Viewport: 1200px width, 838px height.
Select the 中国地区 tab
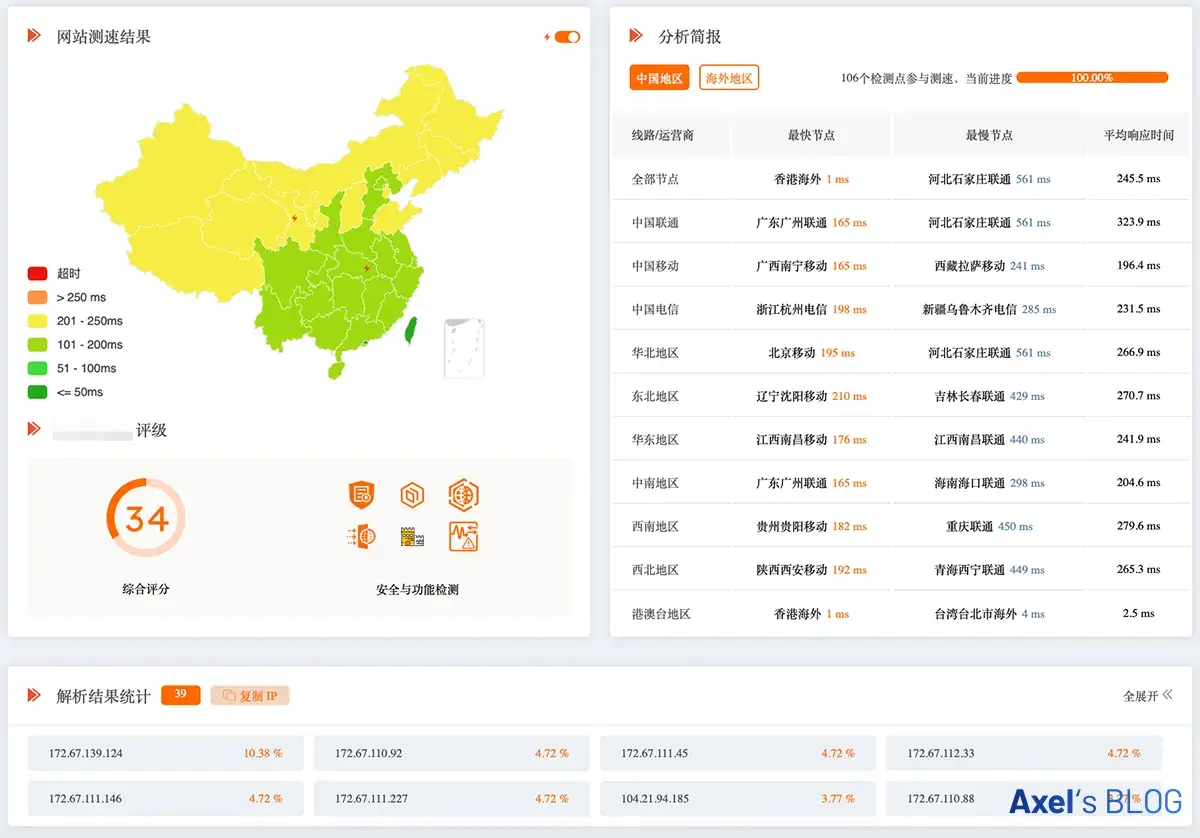click(x=659, y=78)
